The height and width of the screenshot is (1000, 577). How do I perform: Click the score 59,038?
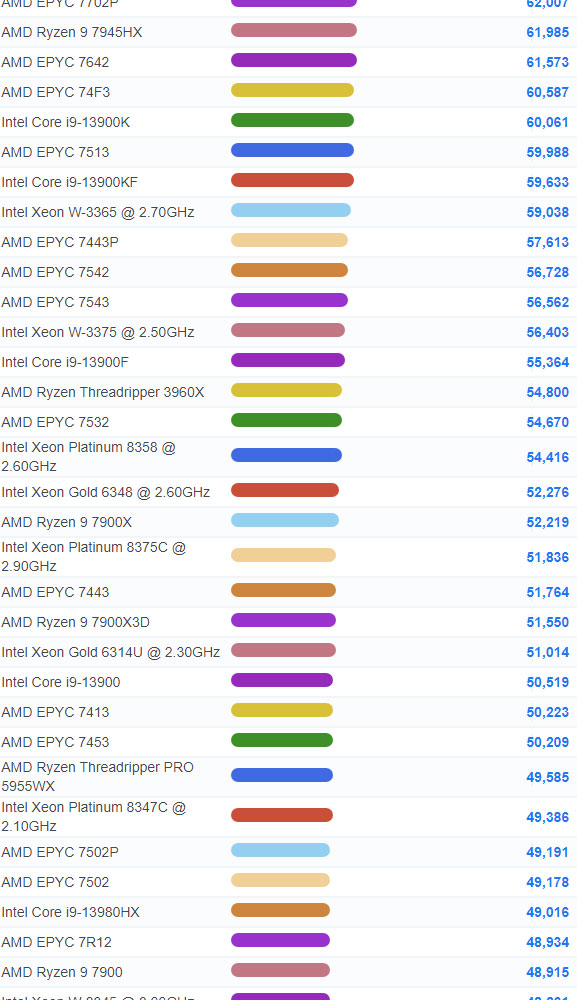[547, 212]
